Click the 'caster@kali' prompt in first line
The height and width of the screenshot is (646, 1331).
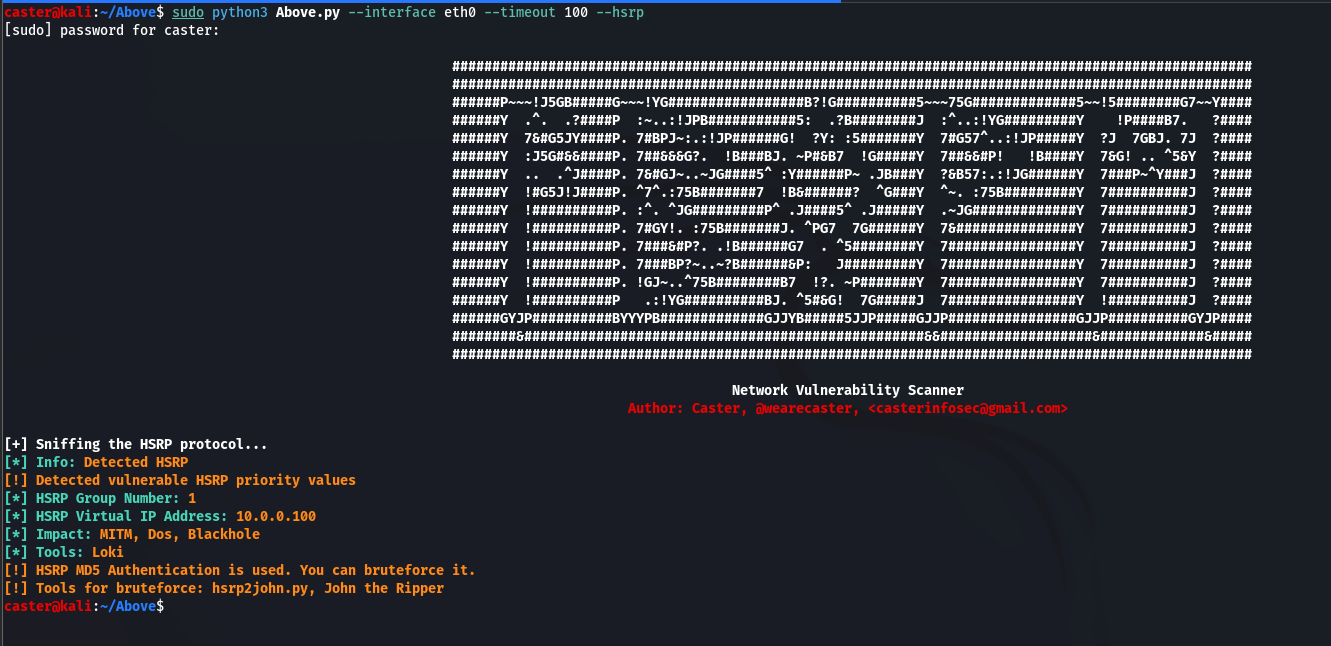coord(48,12)
